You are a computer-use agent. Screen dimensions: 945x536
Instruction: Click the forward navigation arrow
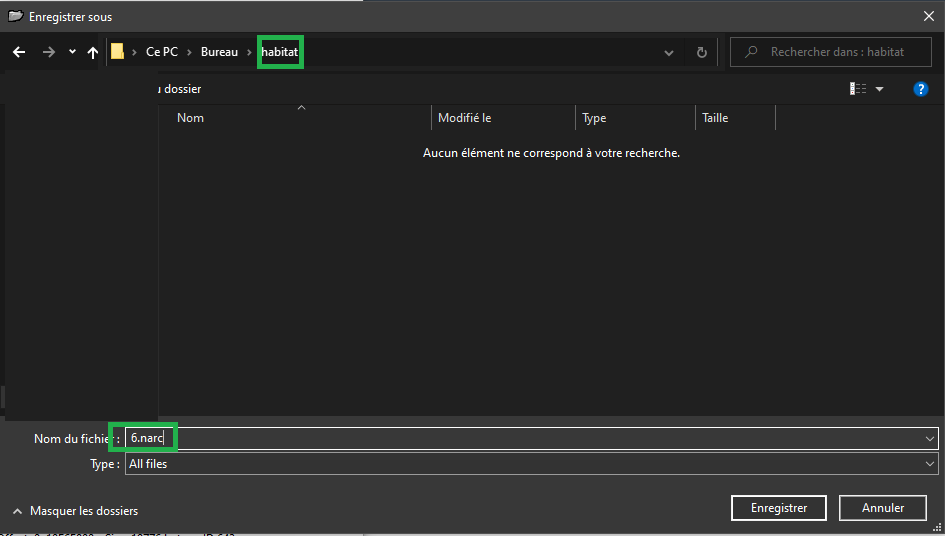[48, 52]
